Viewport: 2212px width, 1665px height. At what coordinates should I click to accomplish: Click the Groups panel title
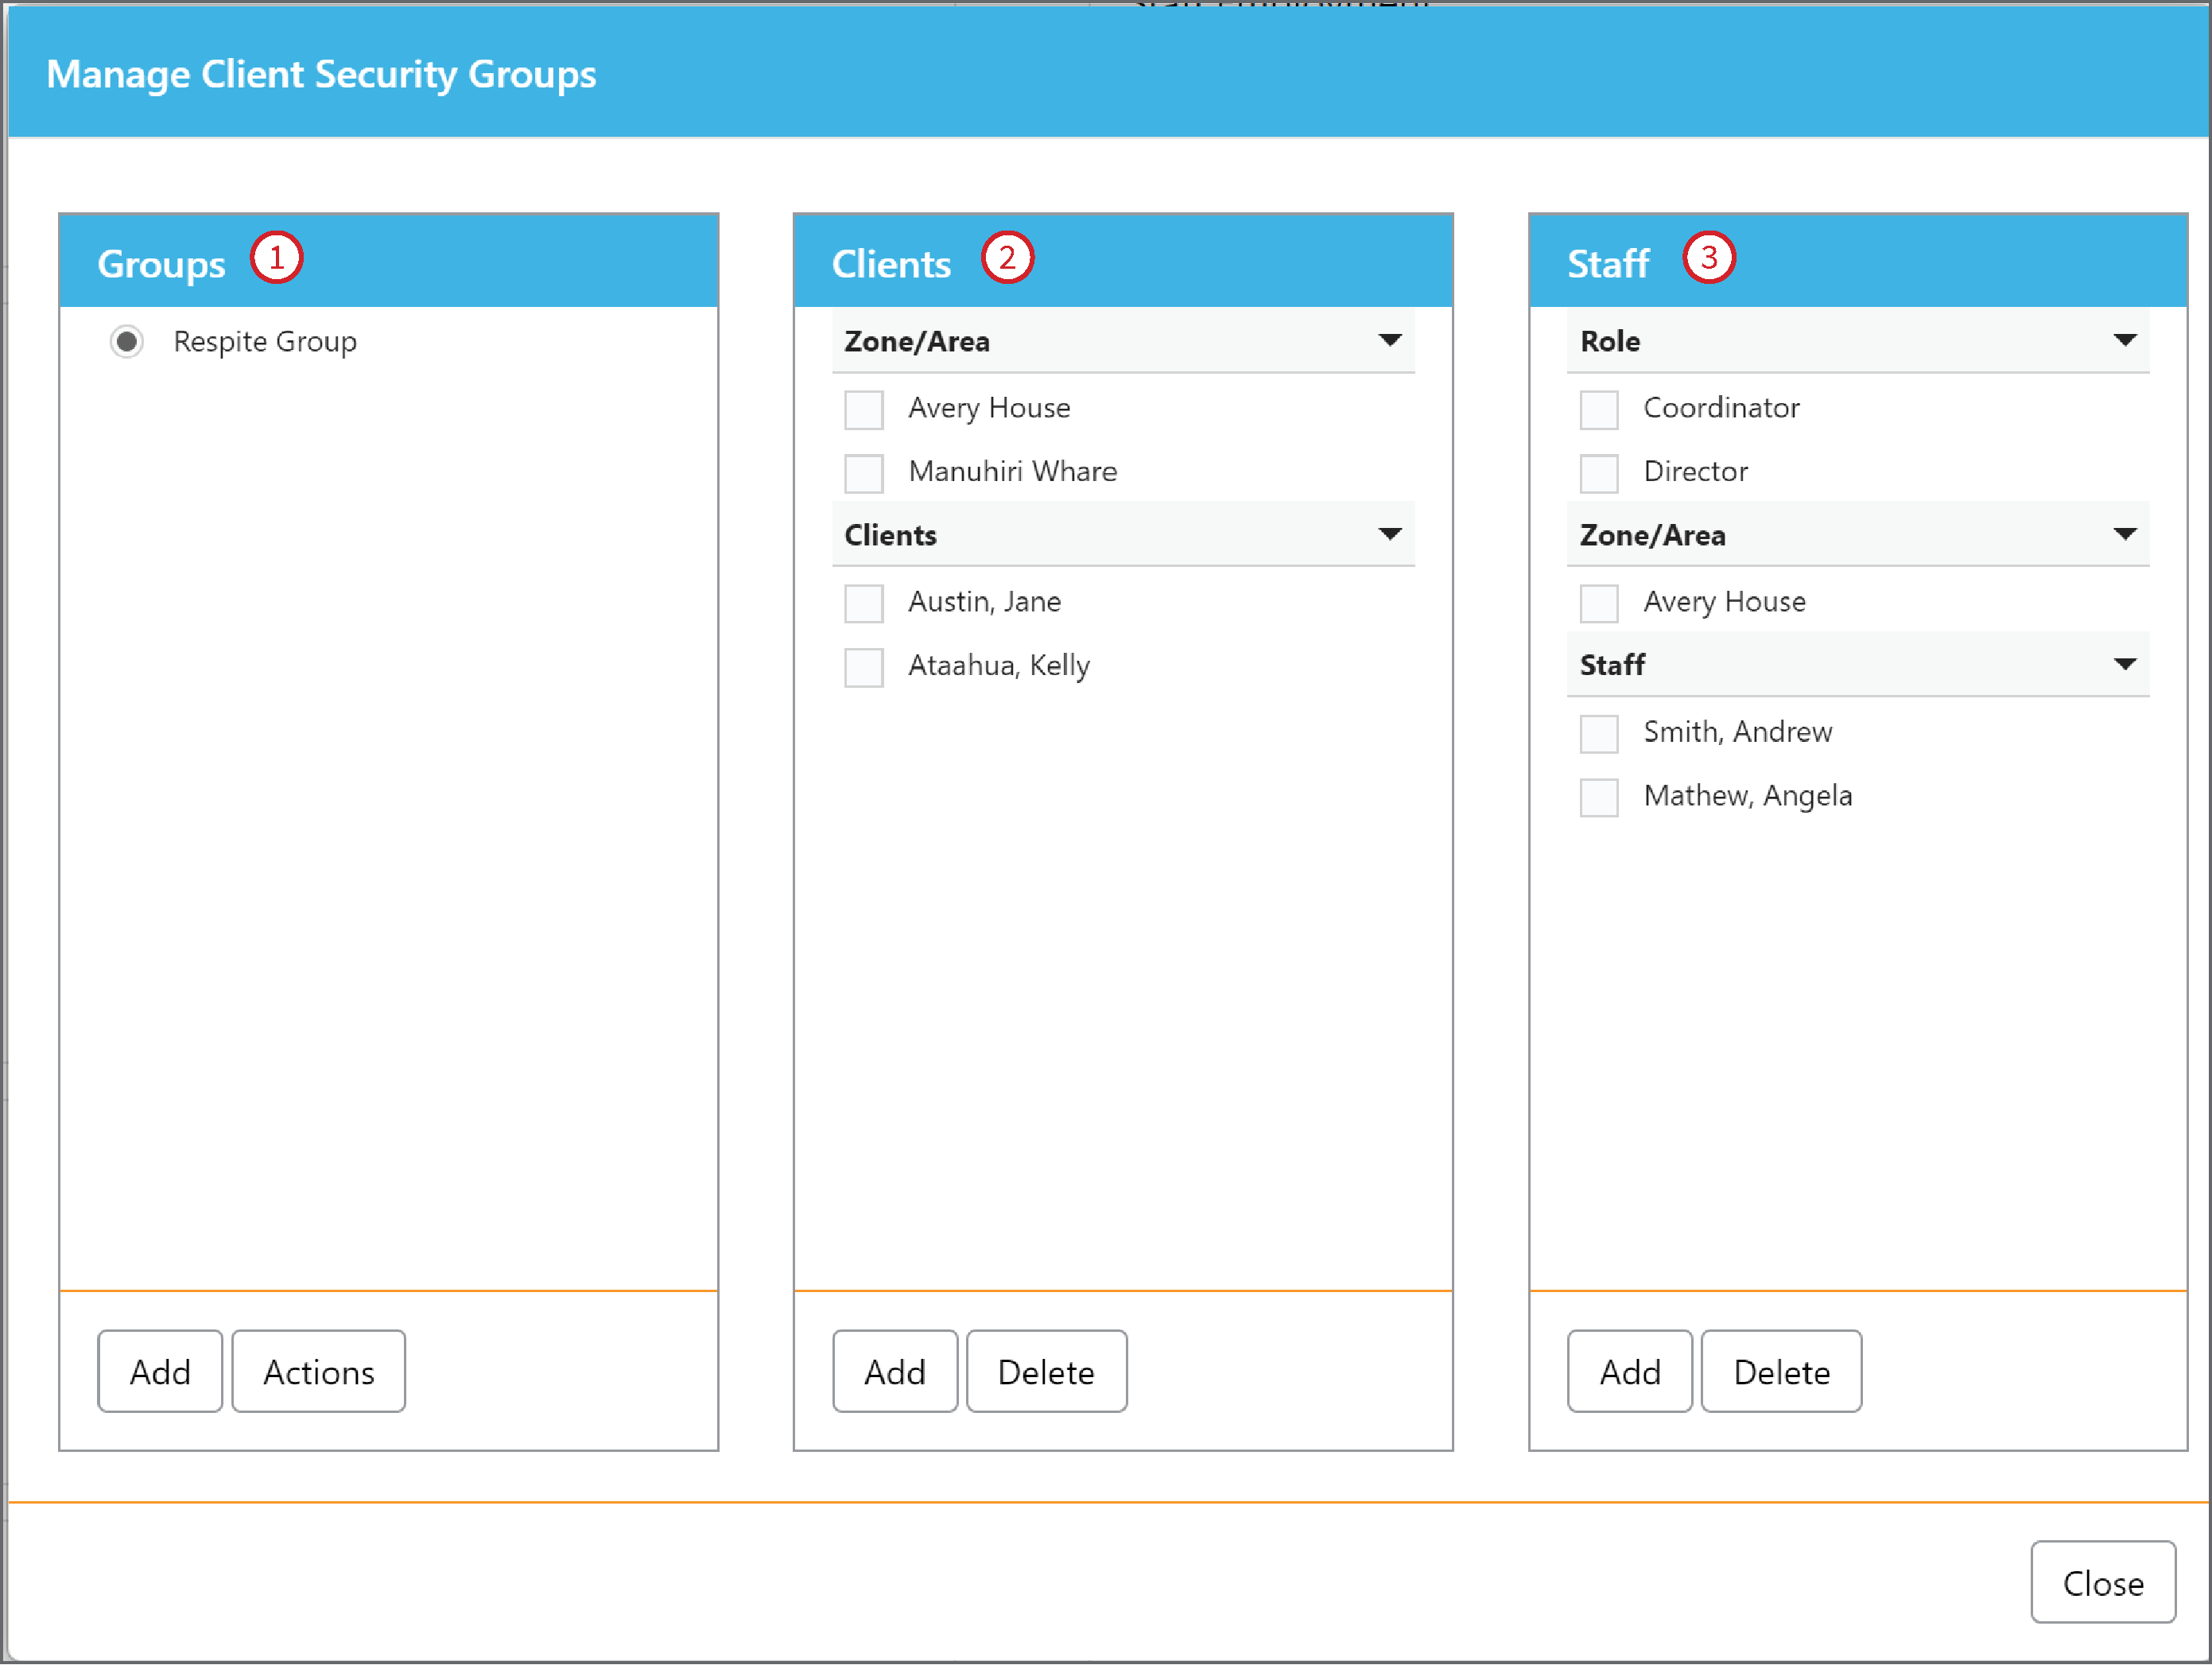point(161,265)
